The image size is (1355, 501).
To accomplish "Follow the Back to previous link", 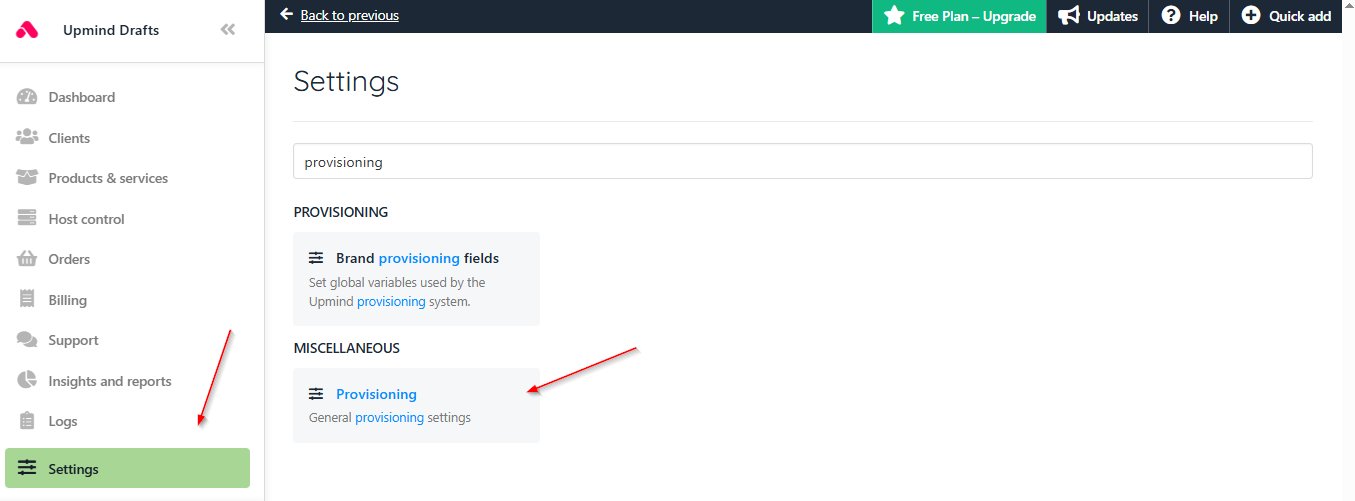I will pos(349,15).
